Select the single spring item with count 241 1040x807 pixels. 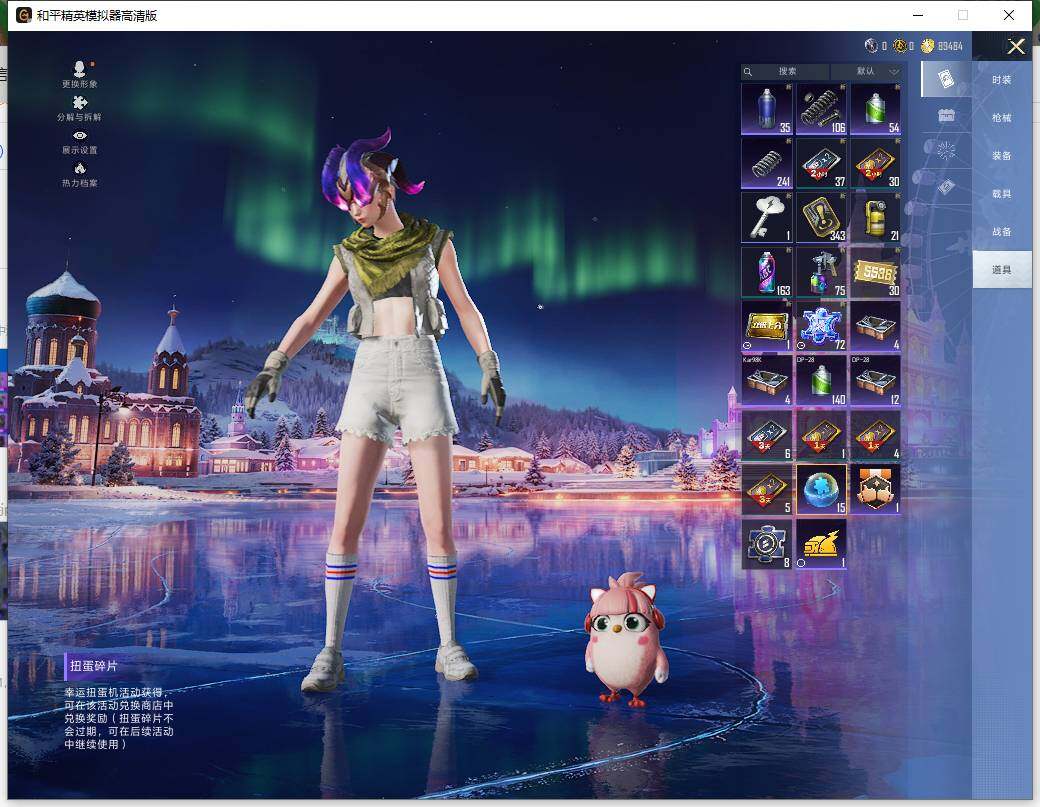(767, 163)
